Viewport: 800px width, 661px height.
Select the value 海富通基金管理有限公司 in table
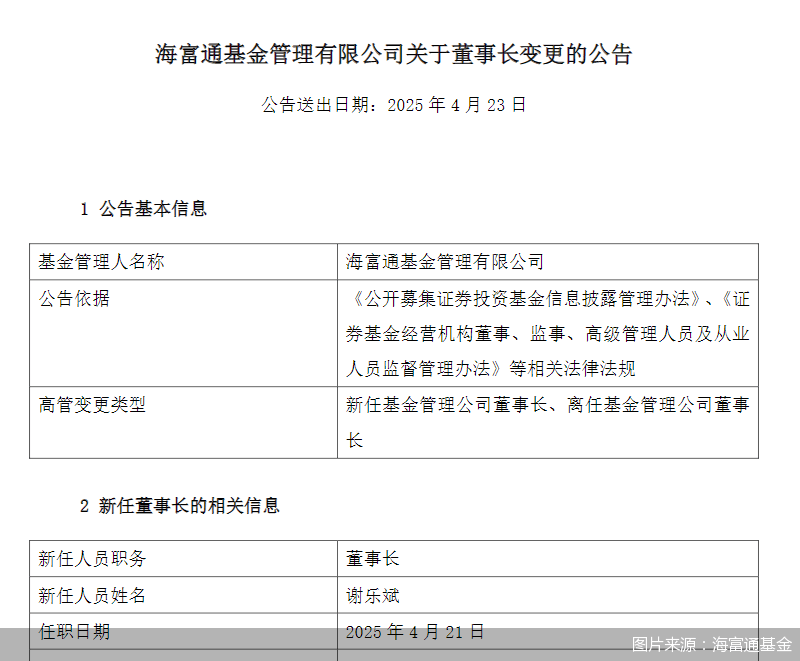[445, 262]
